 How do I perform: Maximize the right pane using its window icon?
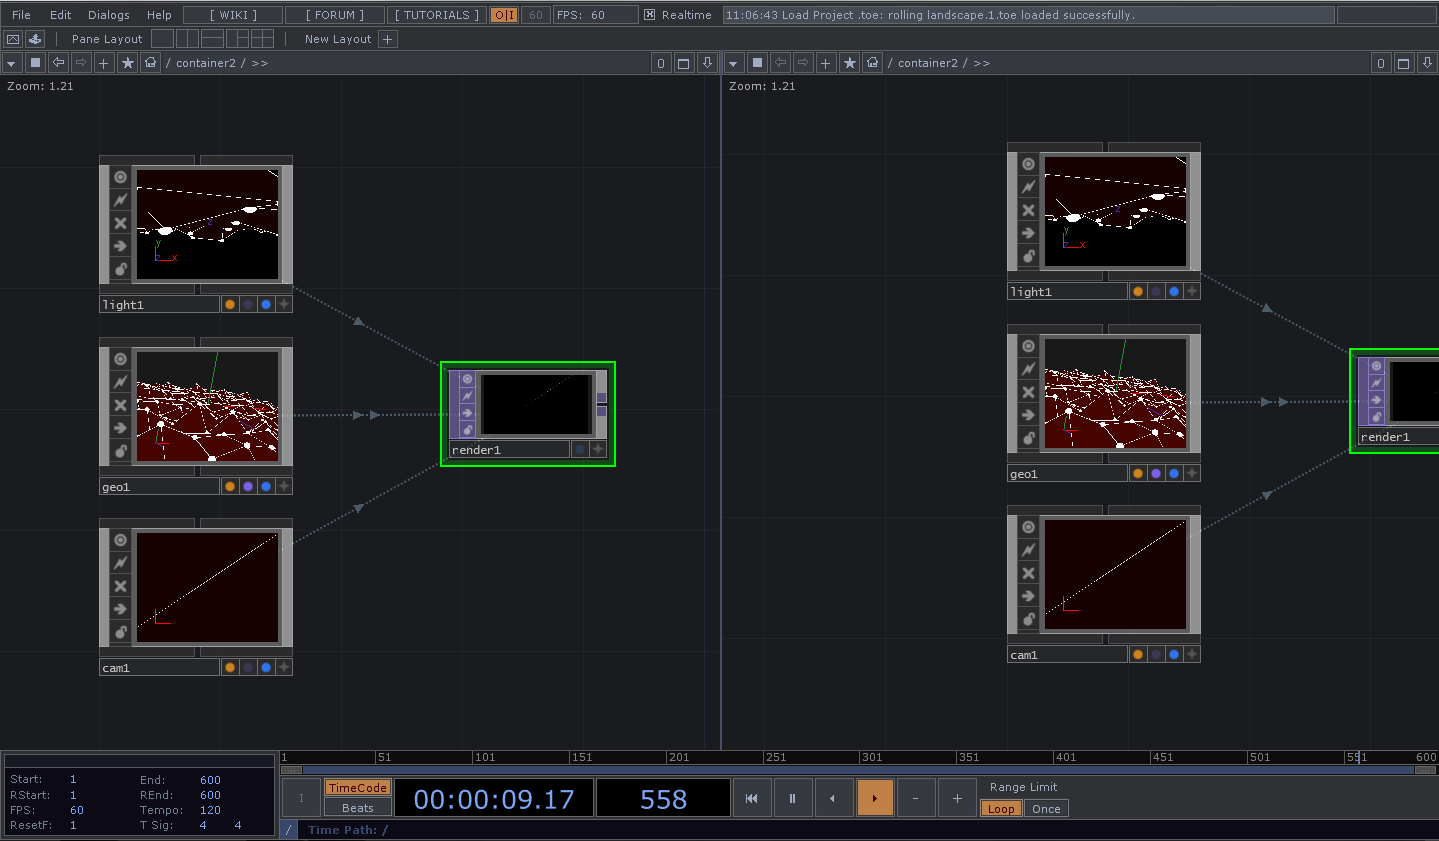pos(1403,63)
